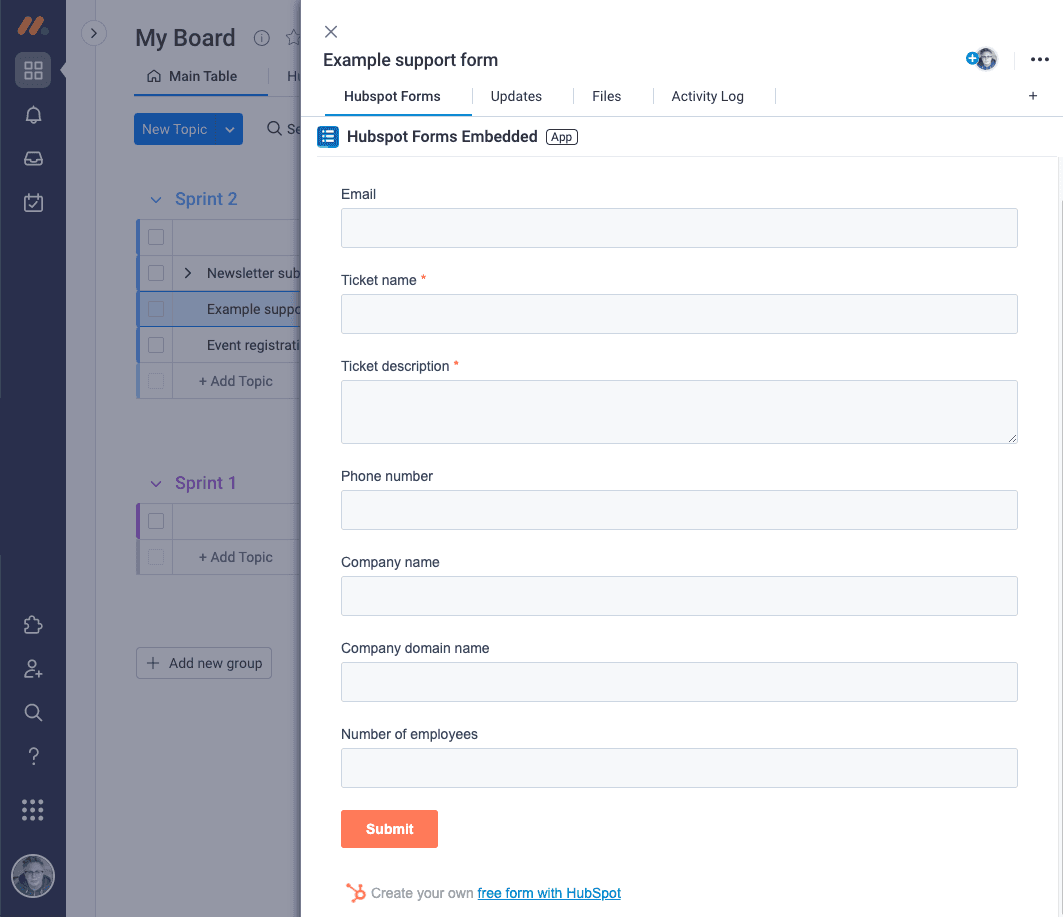
Task: Invite members via the person-plus sidebar icon
Action: point(33,668)
